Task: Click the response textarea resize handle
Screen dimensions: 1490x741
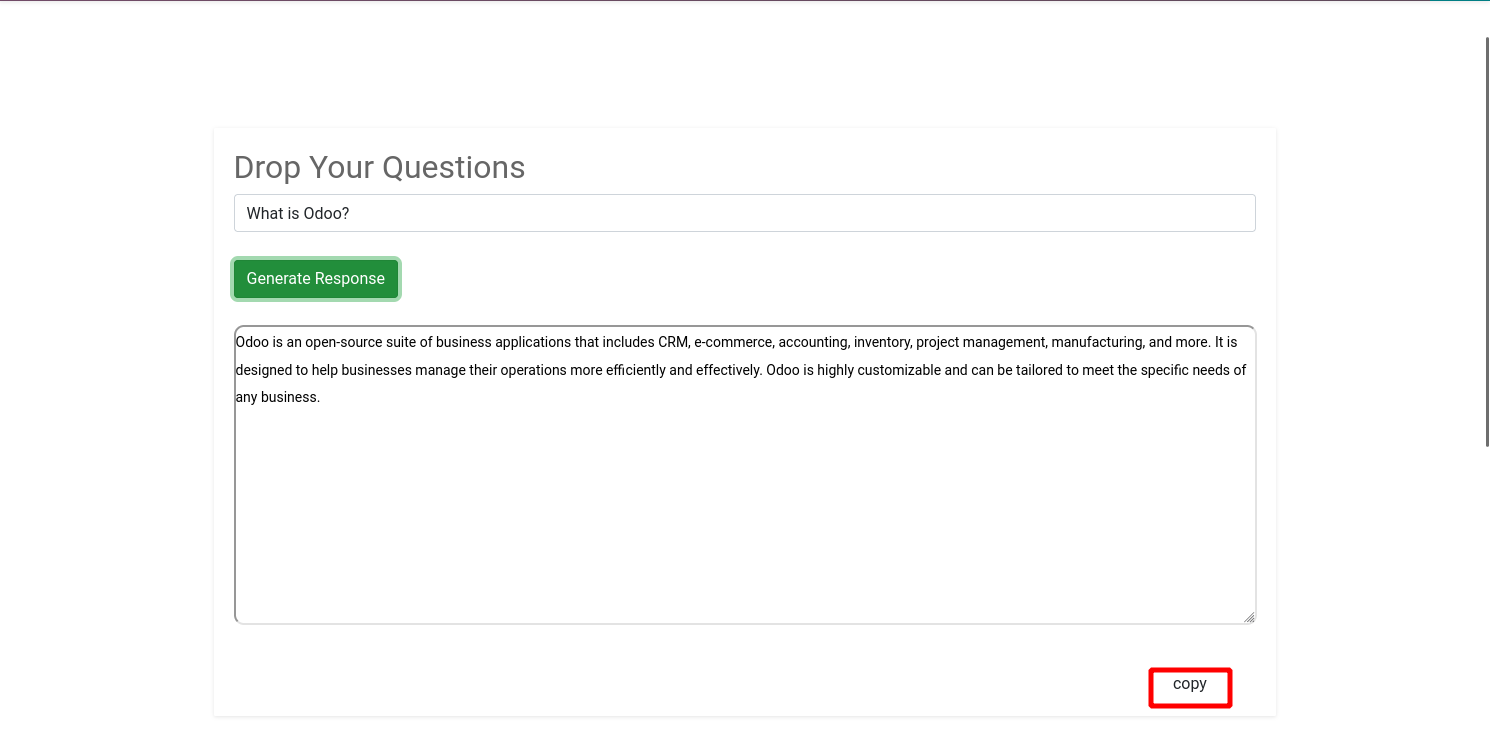Action: (x=1249, y=617)
